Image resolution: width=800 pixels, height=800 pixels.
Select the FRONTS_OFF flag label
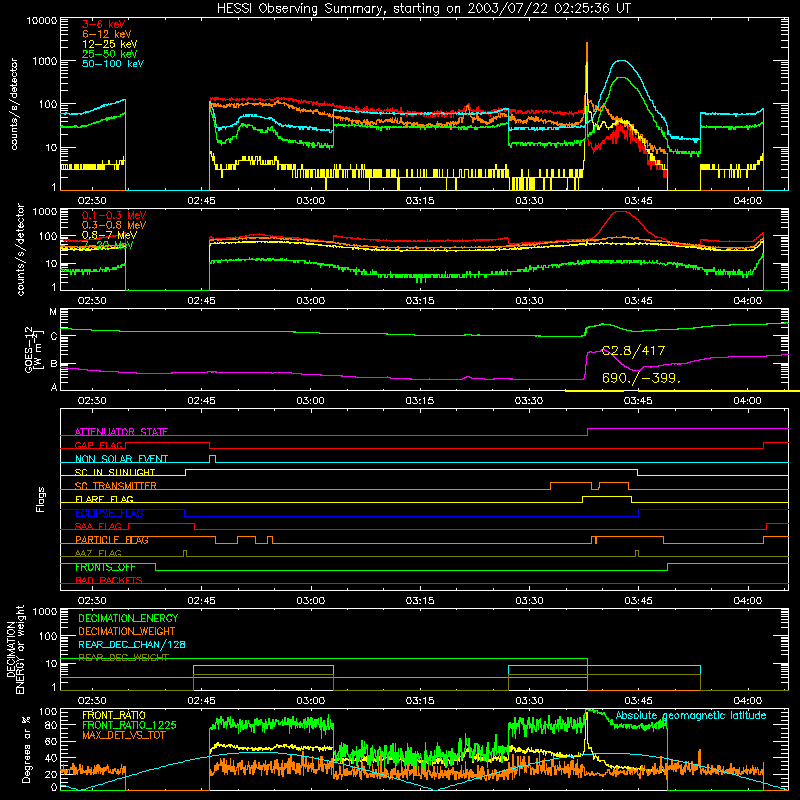(105, 567)
